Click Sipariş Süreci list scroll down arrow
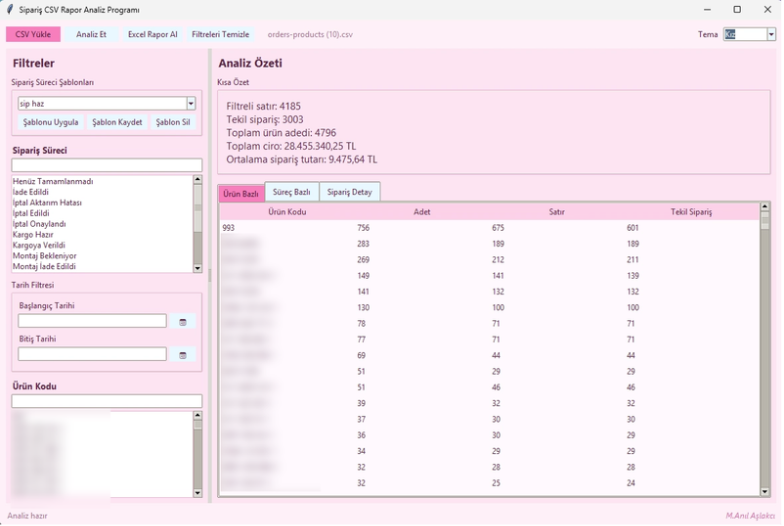The height and width of the screenshot is (526, 784). tap(198, 268)
